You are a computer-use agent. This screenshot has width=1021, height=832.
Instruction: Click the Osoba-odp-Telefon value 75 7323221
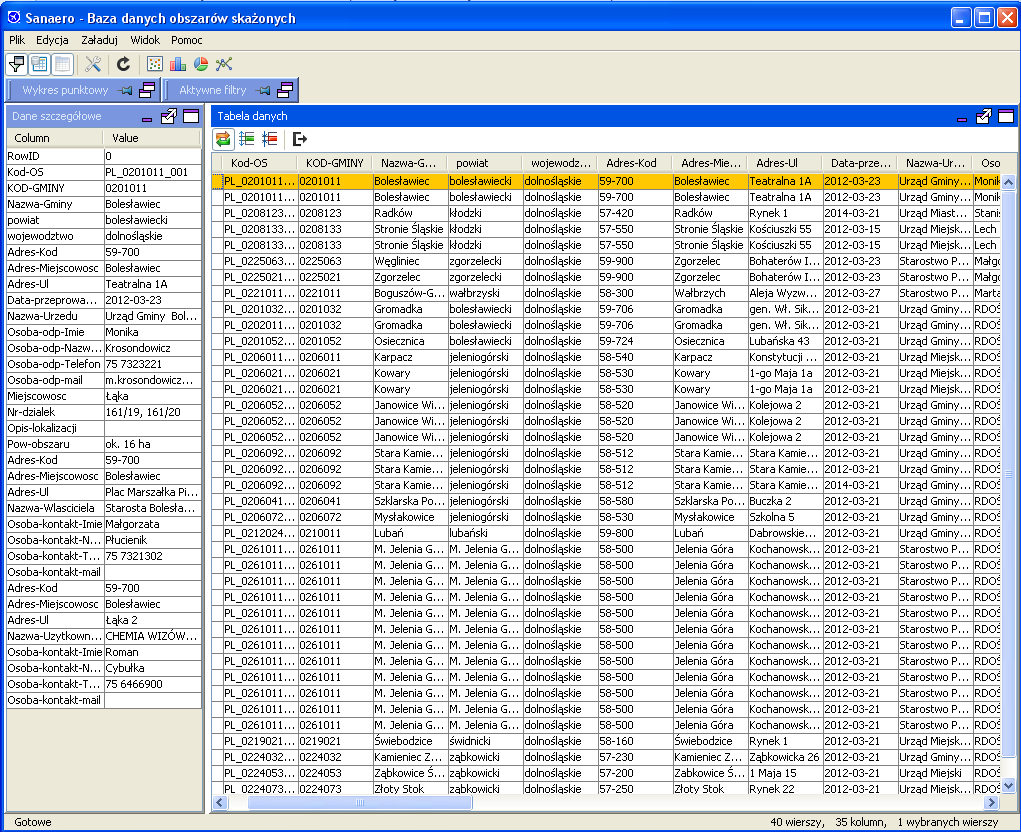152,365
